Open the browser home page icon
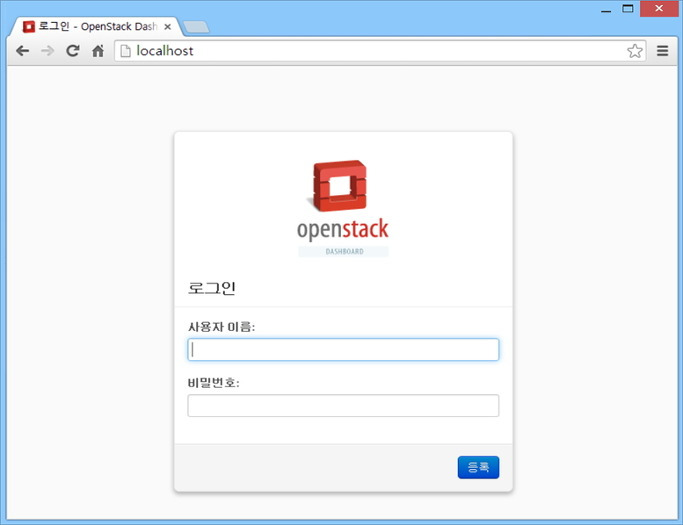 pyautogui.click(x=98, y=51)
